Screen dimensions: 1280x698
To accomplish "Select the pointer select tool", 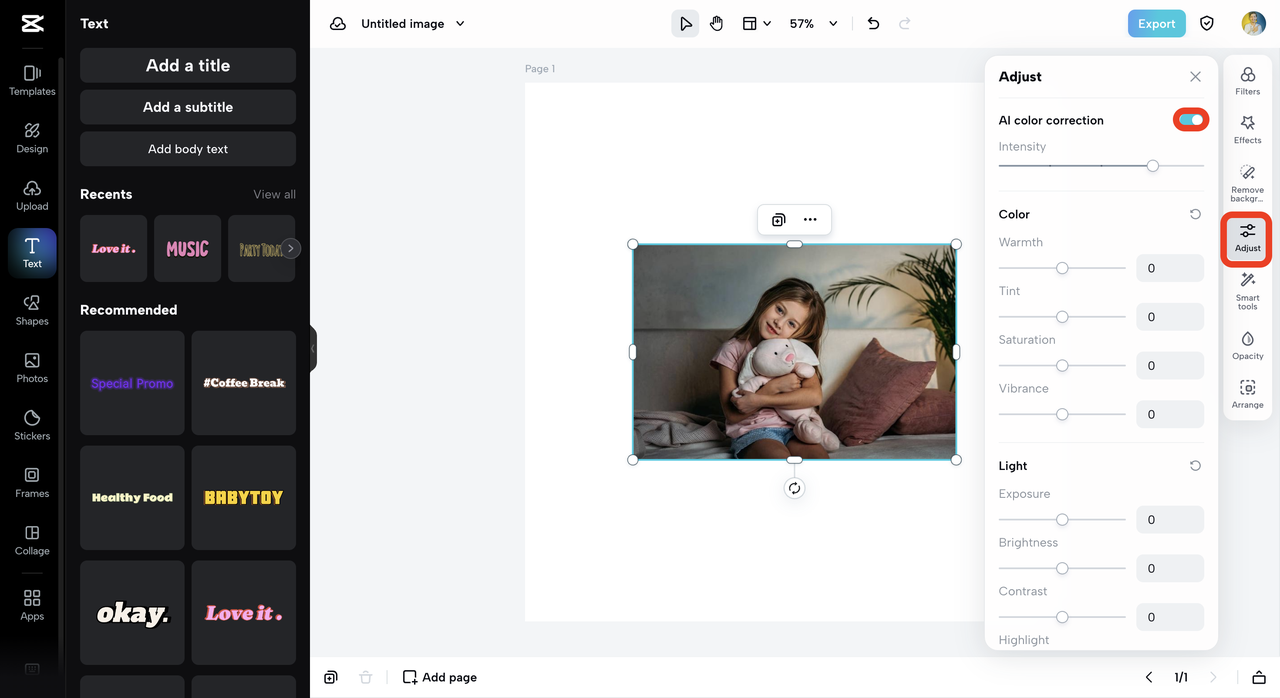I will (x=685, y=24).
